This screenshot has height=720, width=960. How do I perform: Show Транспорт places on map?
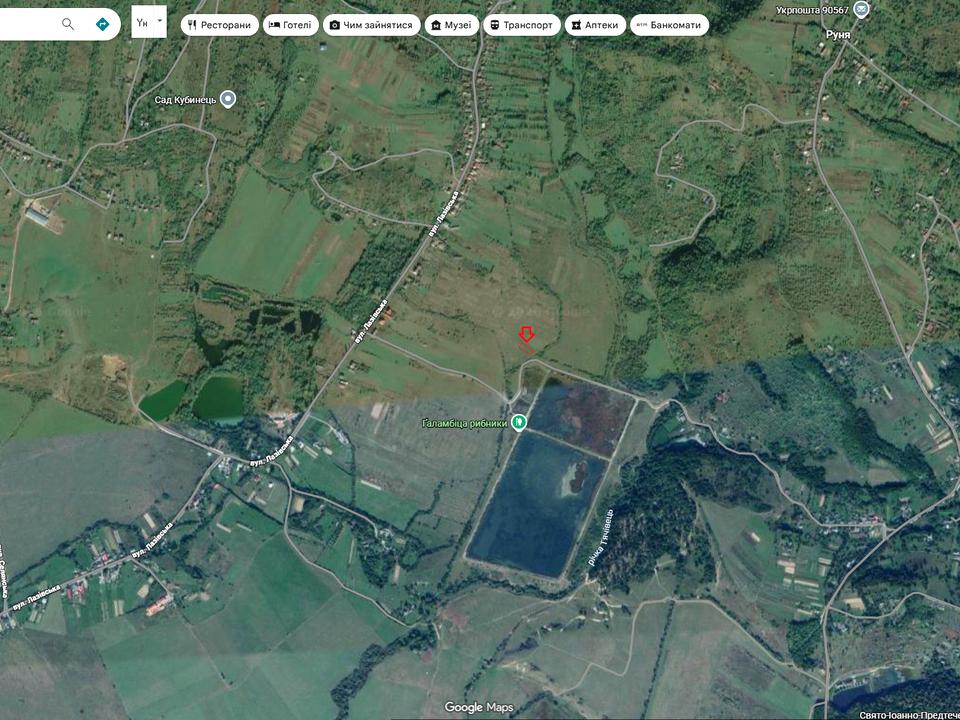pyautogui.click(x=521, y=25)
